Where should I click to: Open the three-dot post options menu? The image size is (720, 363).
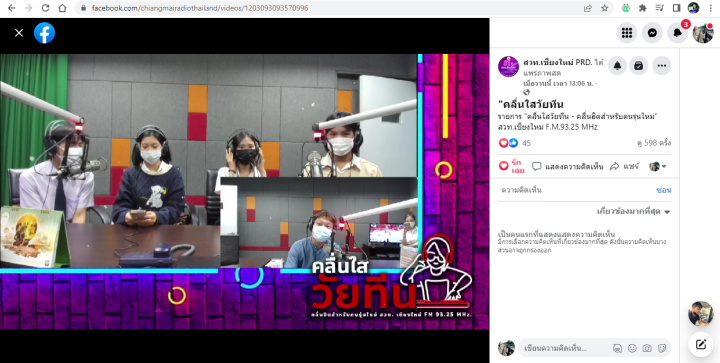662,66
